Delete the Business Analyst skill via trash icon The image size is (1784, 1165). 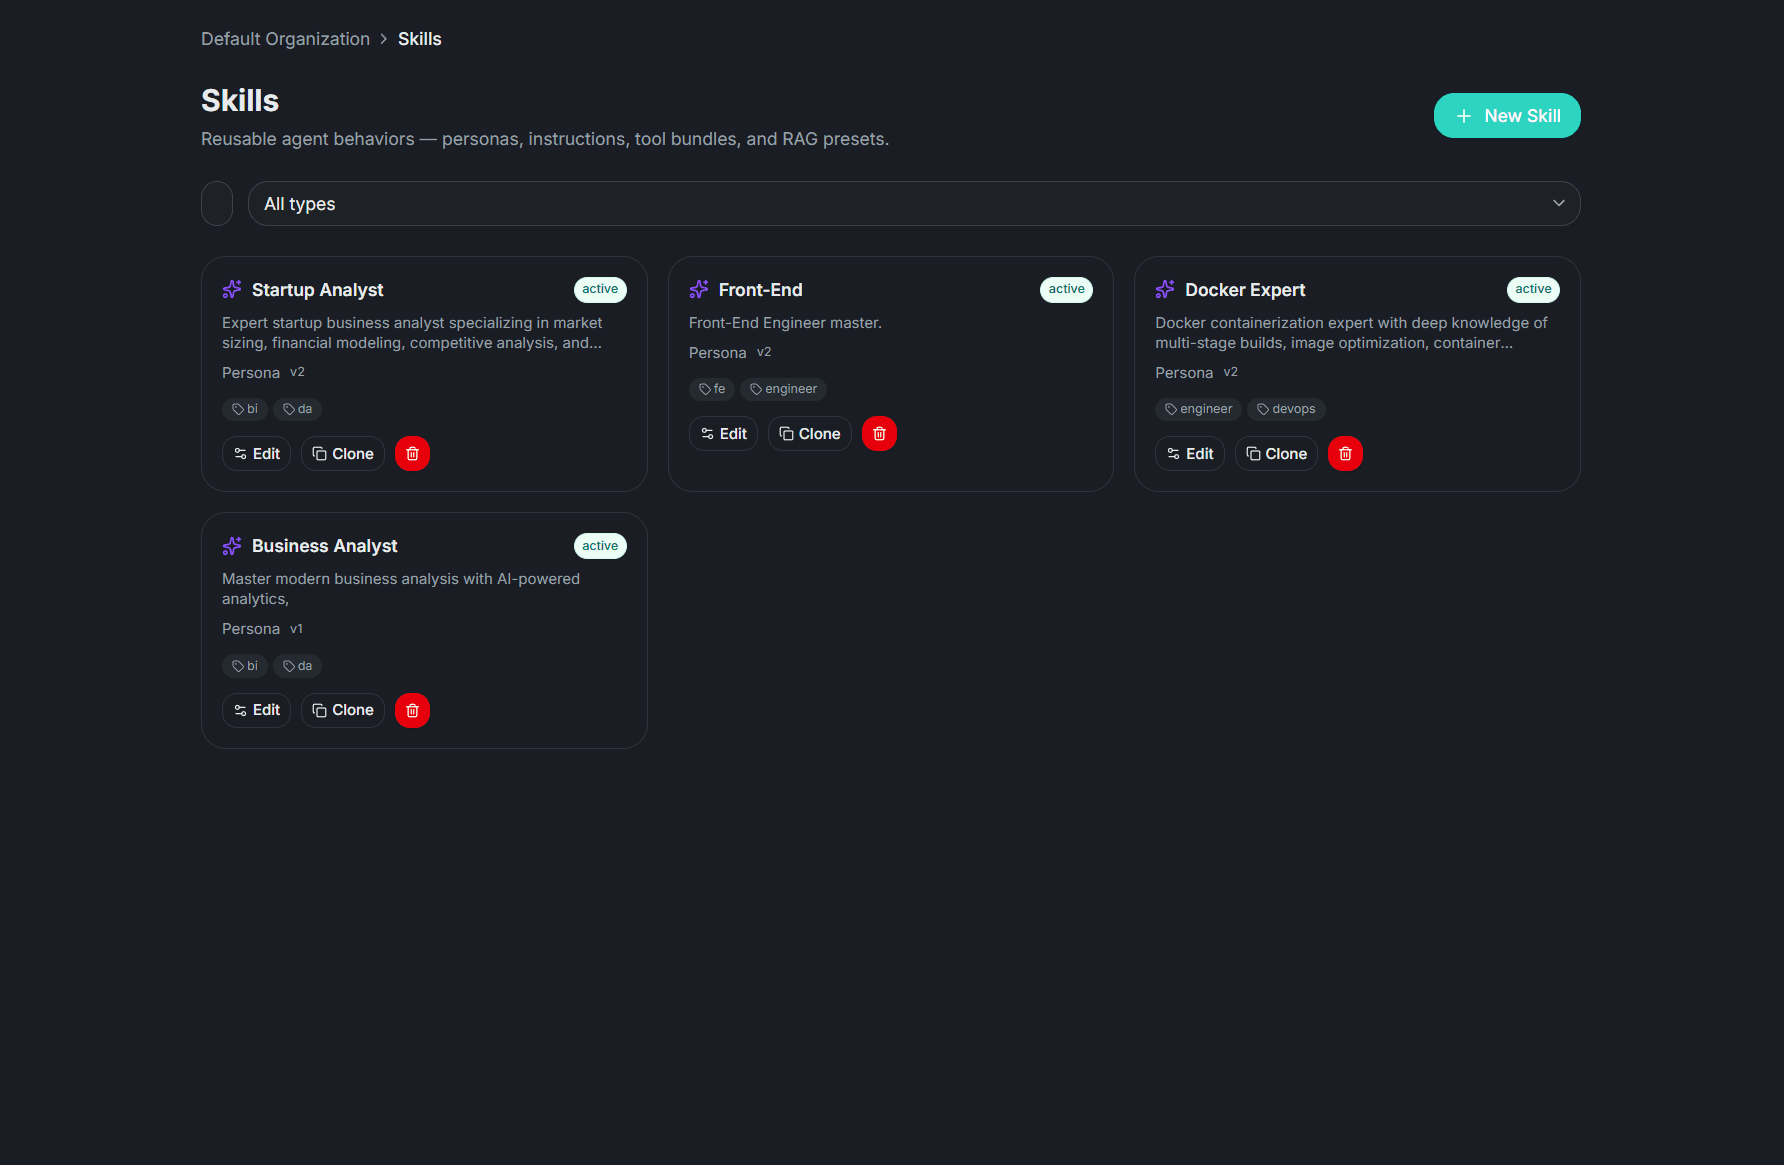point(412,710)
